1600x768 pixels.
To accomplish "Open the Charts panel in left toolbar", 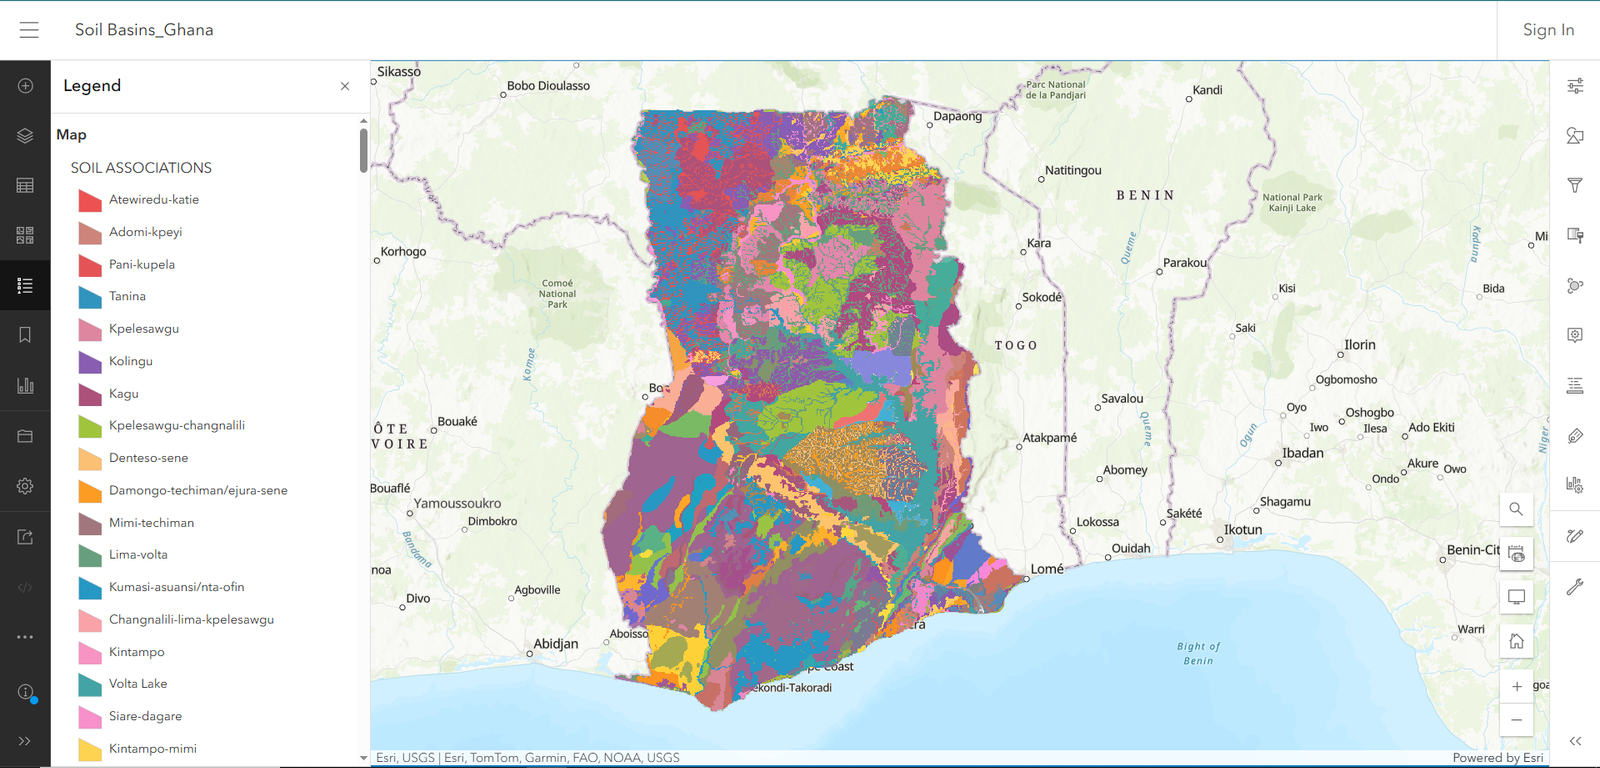I will click(25, 386).
